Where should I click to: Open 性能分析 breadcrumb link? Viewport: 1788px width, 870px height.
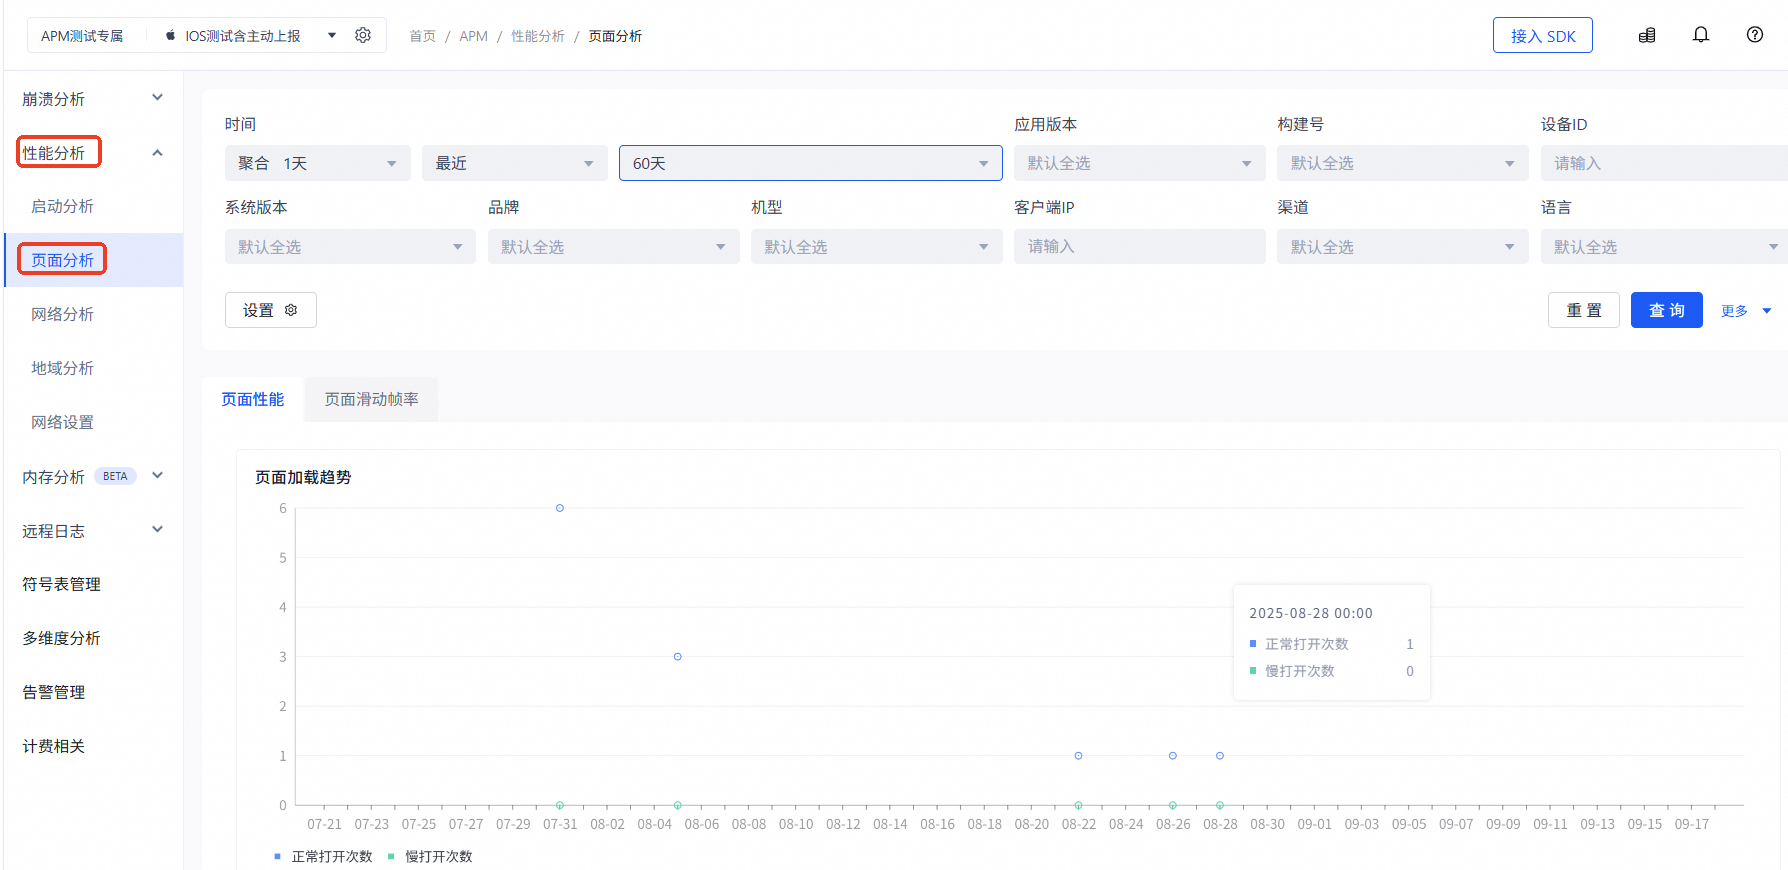pyautogui.click(x=538, y=36)
